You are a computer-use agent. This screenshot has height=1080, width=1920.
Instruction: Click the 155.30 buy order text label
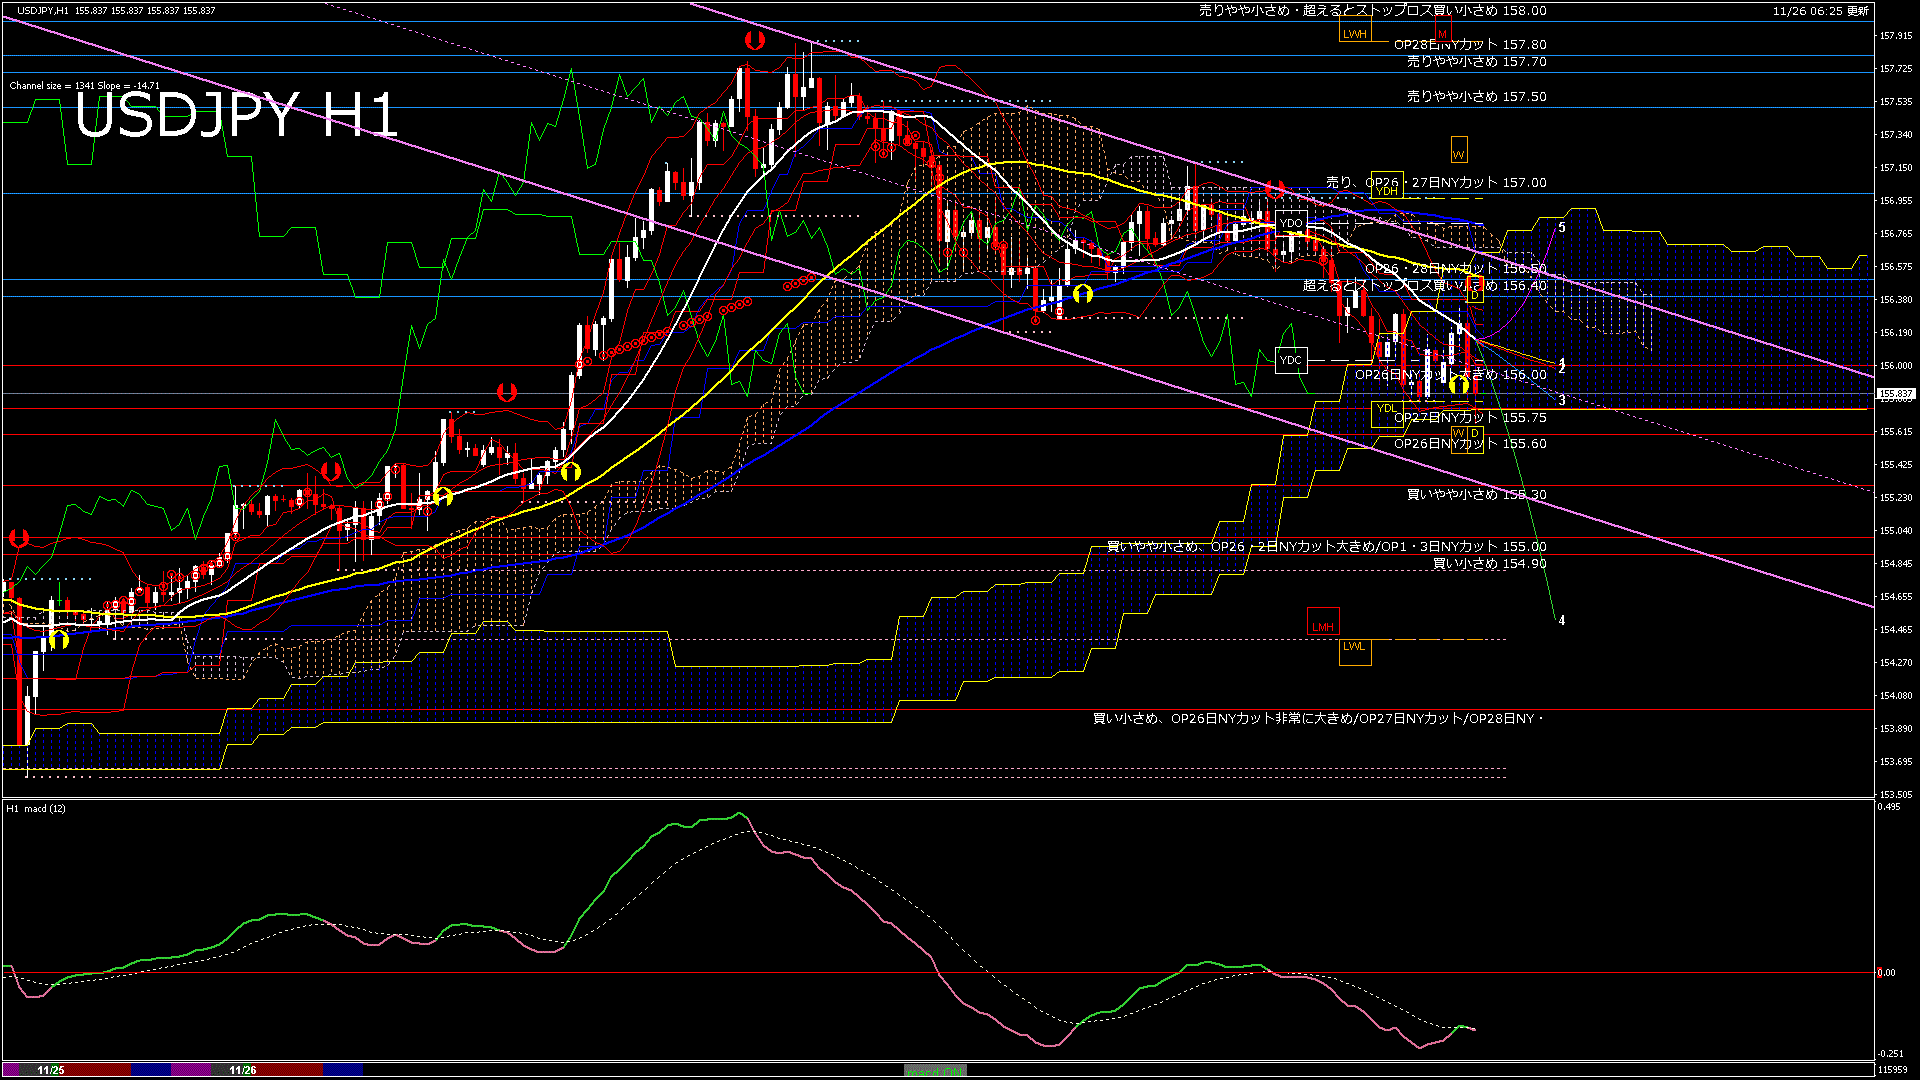1476,495
